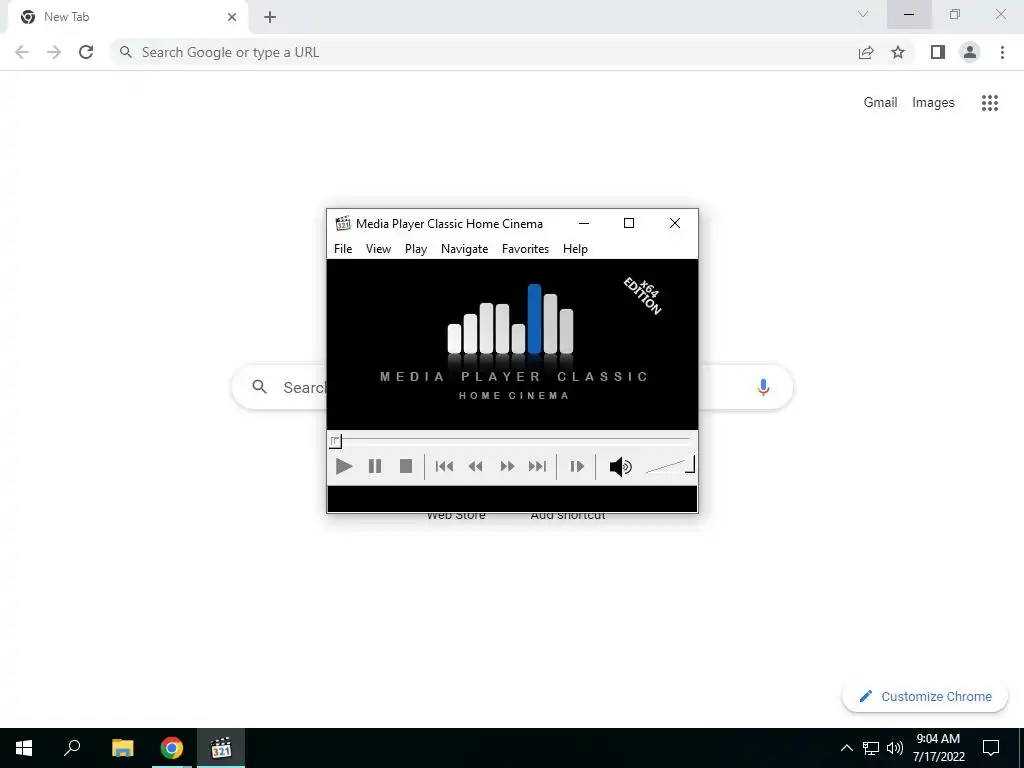Start voice search with microphone icon
1024x768 pixels.
(763, 387)
